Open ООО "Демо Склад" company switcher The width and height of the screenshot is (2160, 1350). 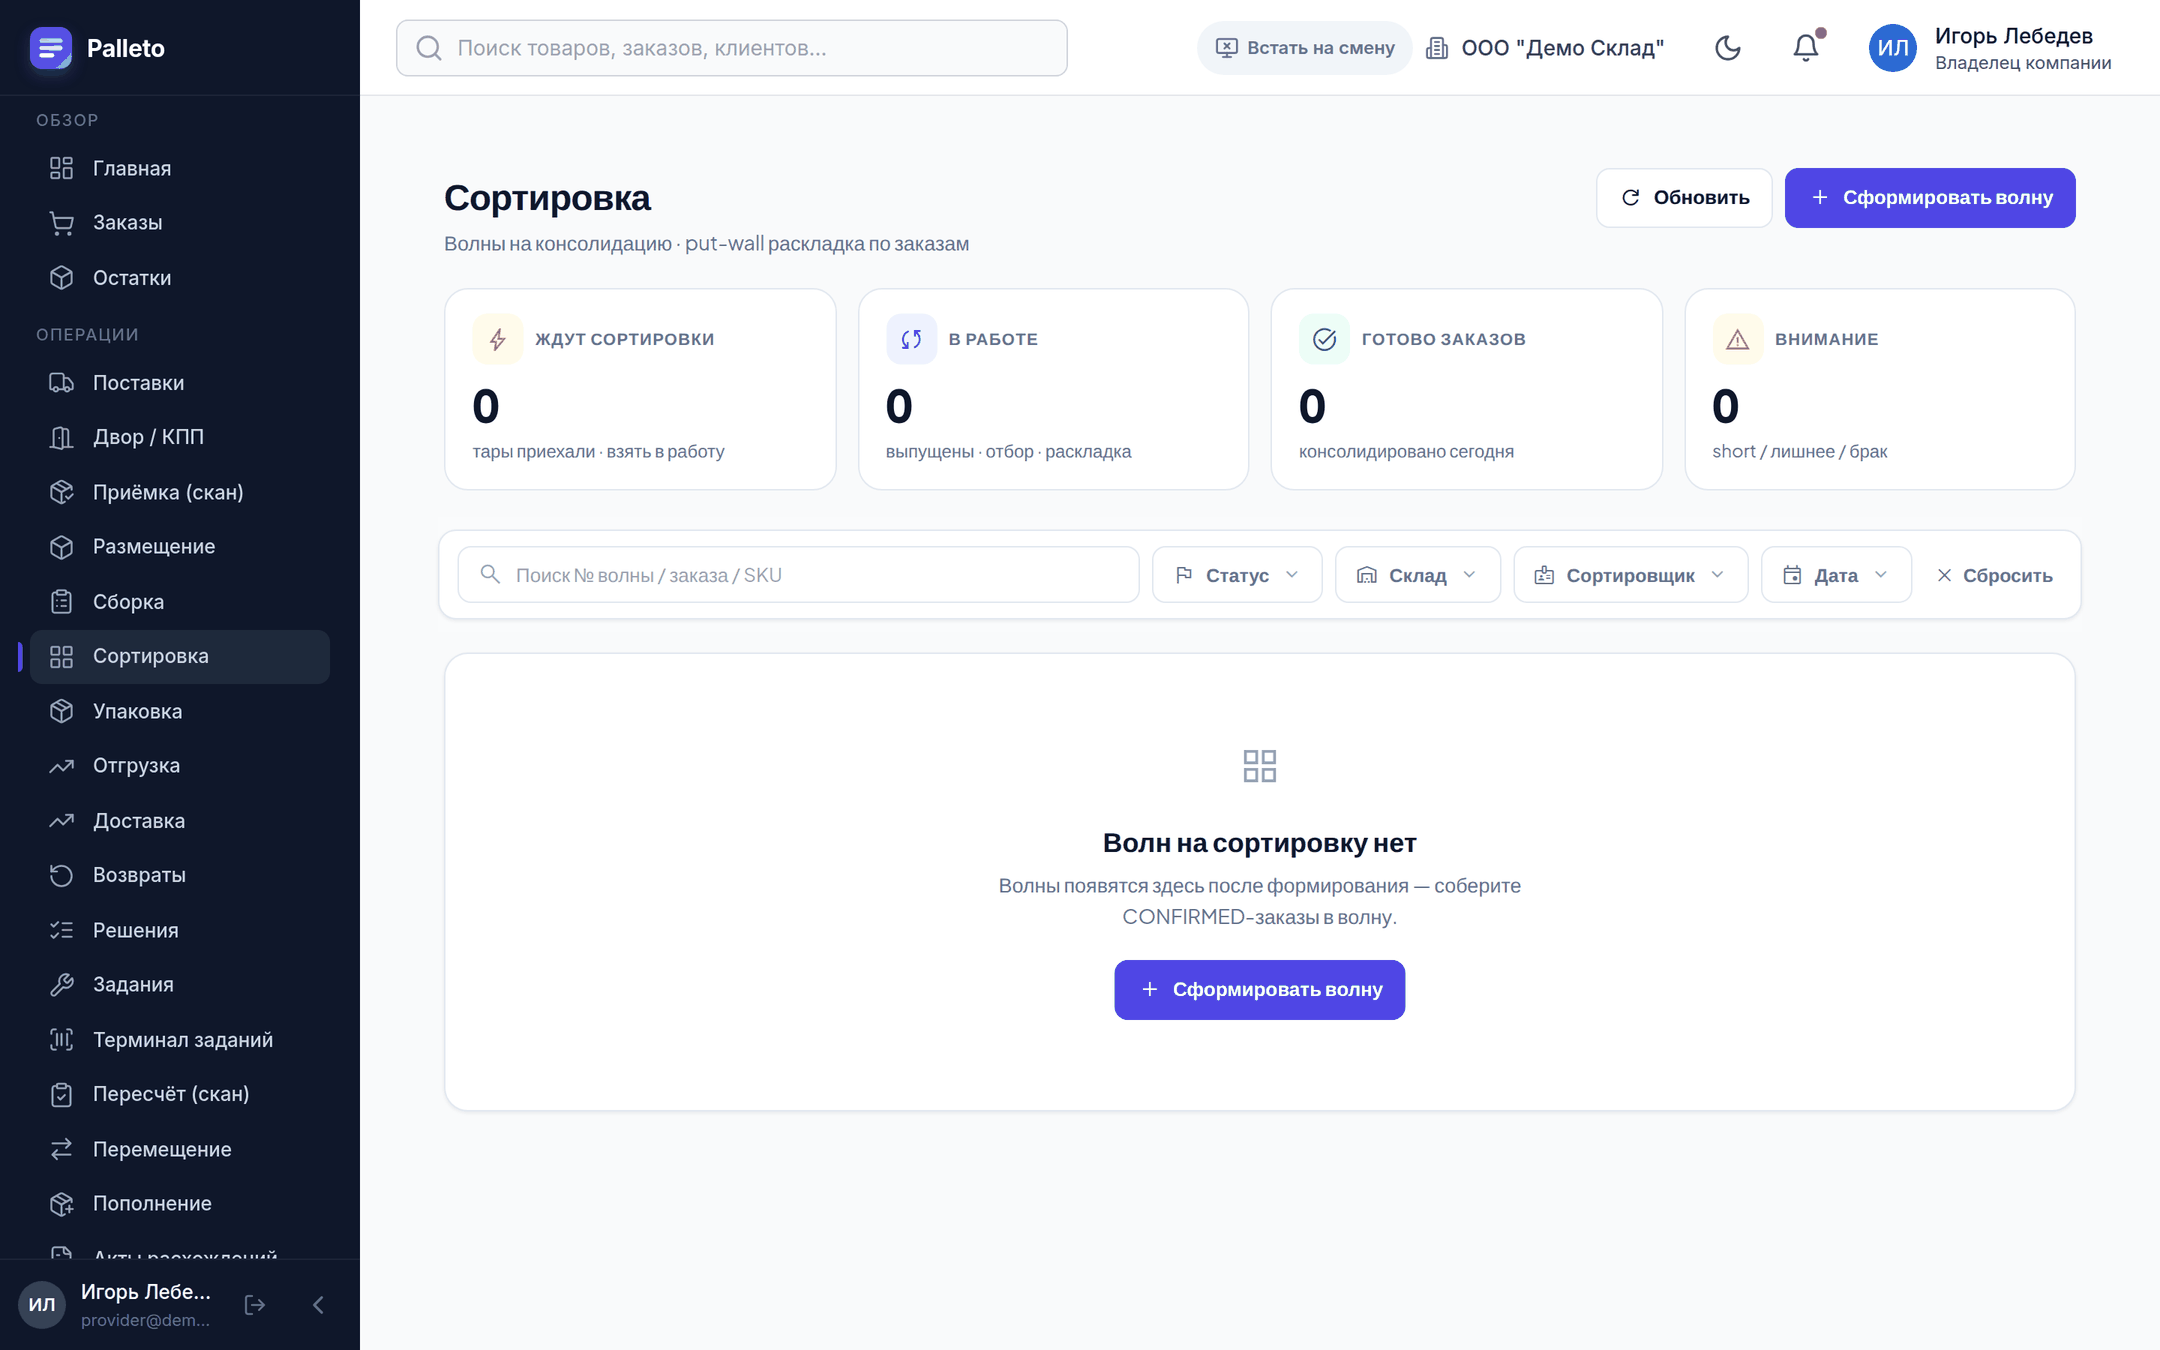point(1545,48)
